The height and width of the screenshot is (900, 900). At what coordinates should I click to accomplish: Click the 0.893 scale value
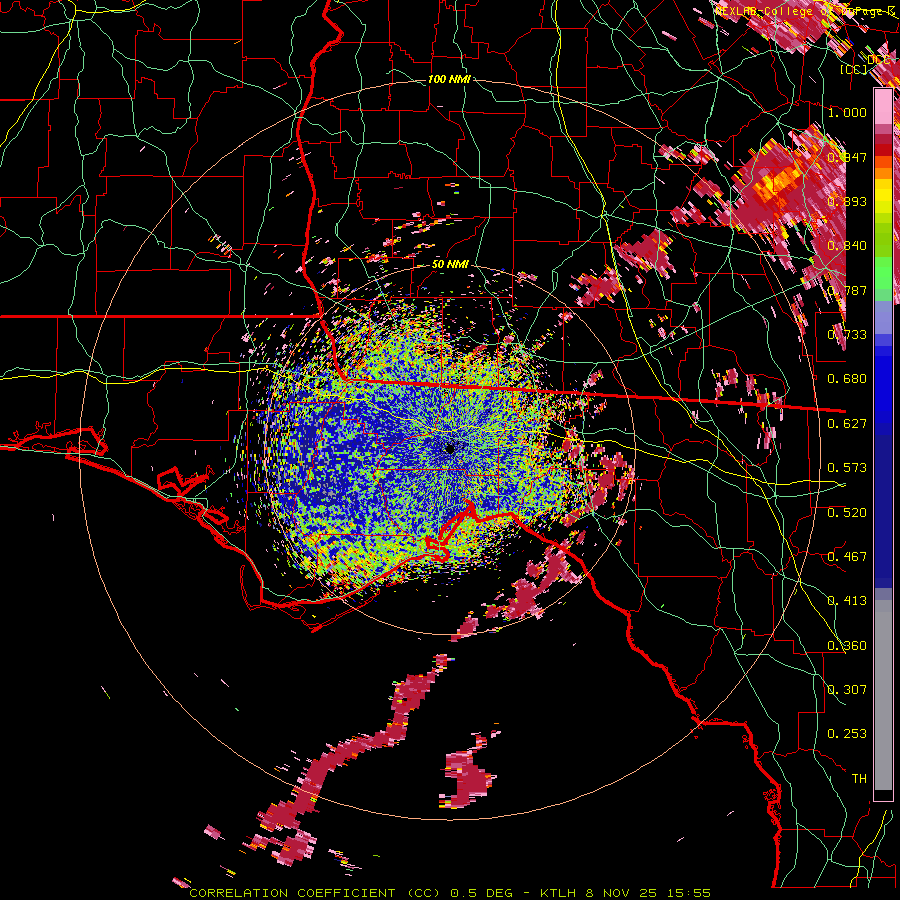click(847, 201)
